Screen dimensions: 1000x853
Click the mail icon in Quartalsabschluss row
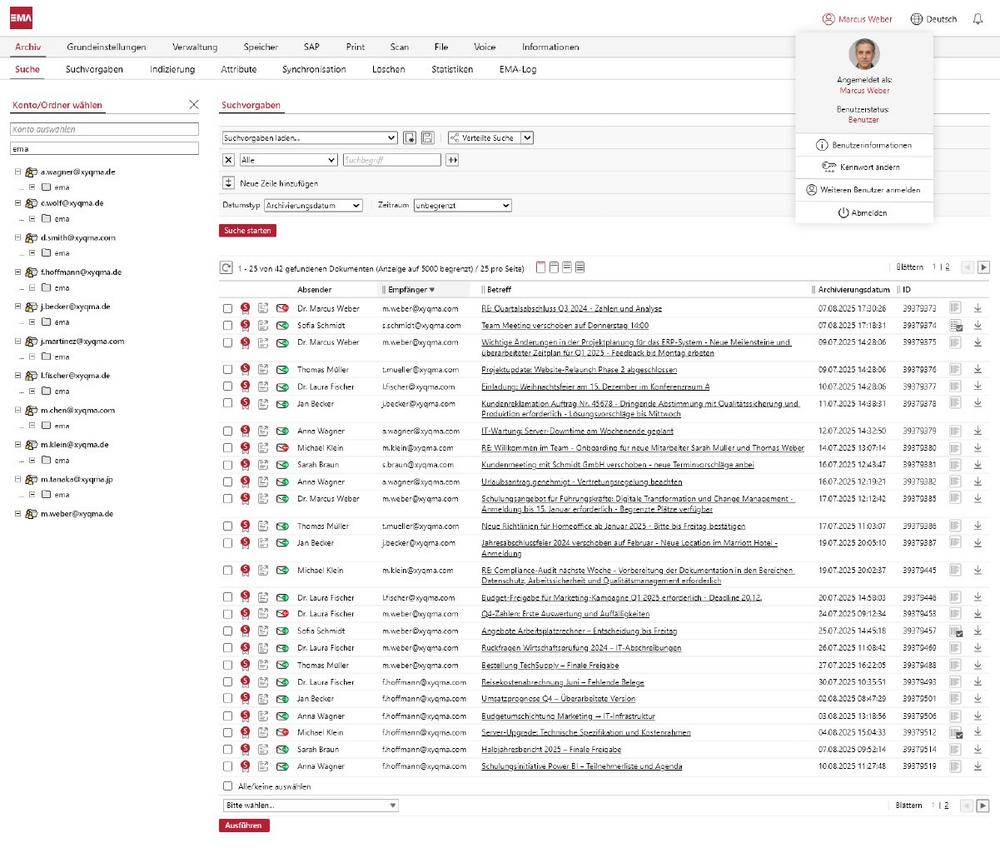[x=282, y=308]
